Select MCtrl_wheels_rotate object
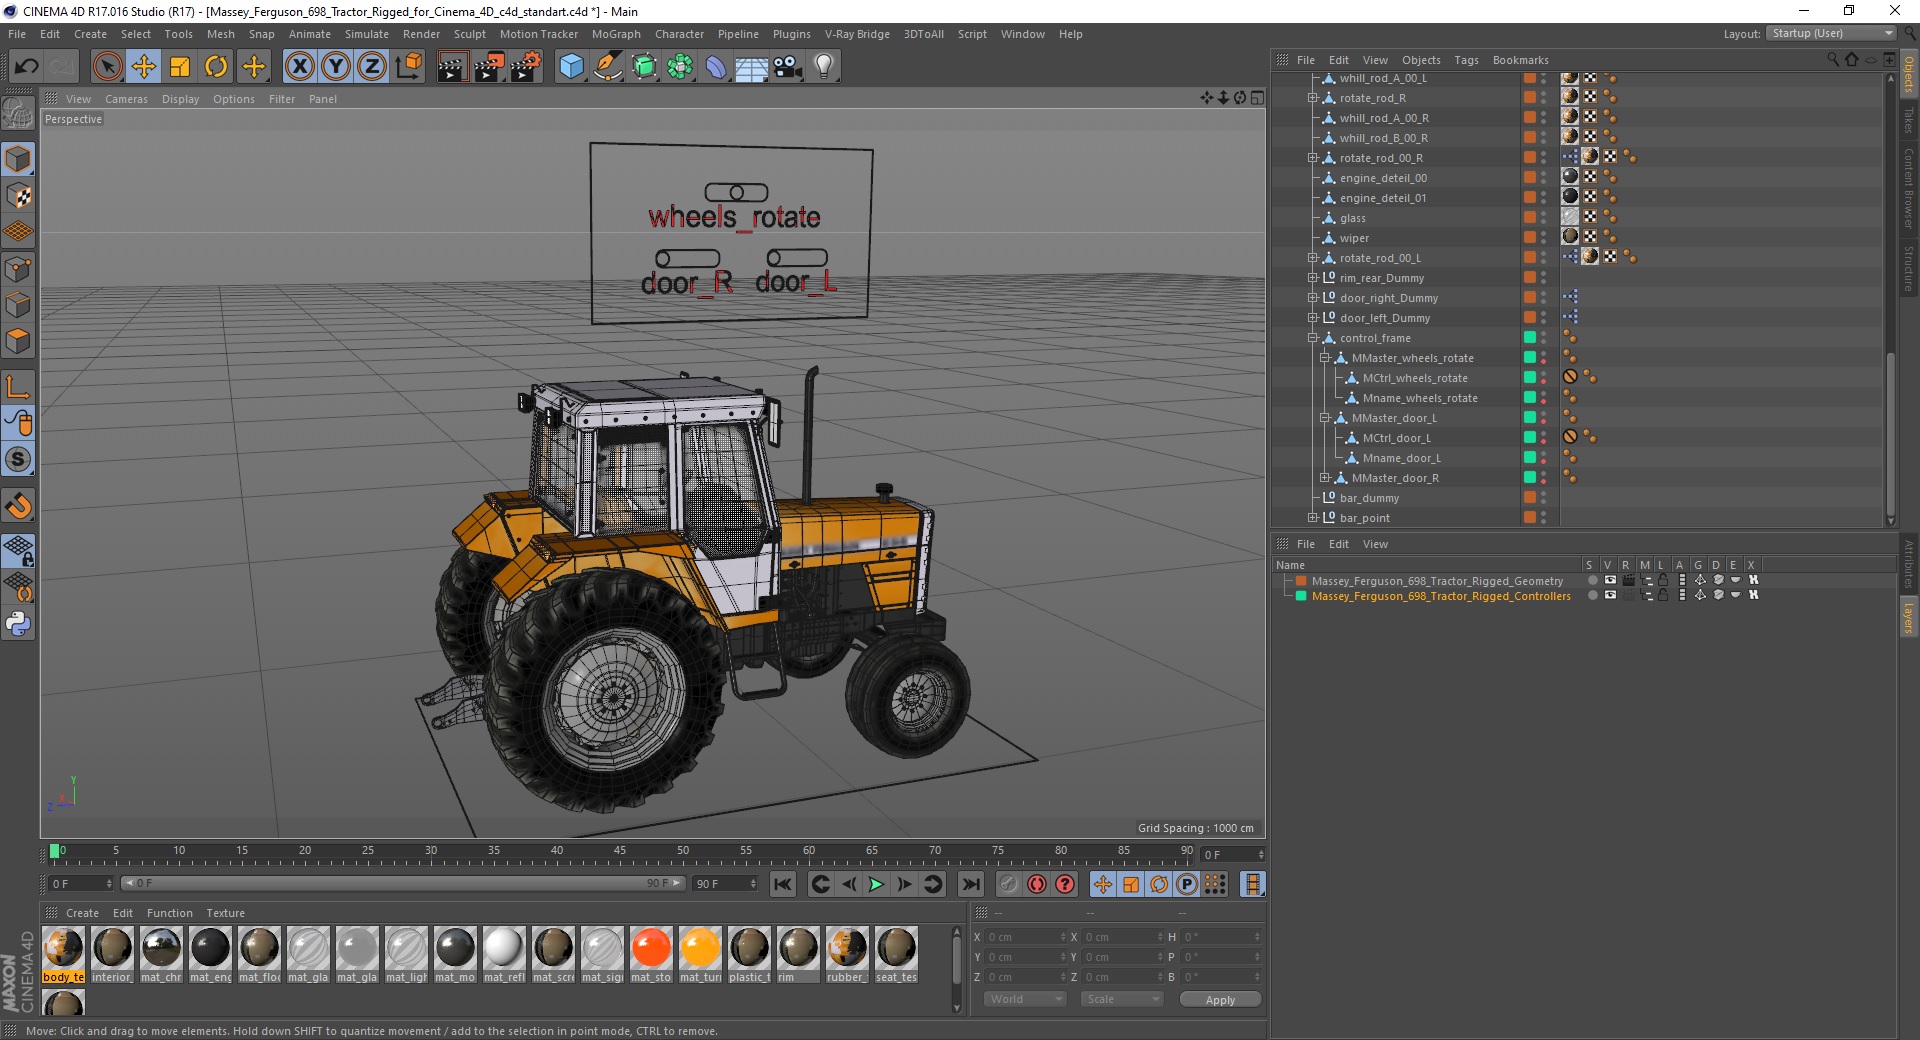 tap(1415, 378)
